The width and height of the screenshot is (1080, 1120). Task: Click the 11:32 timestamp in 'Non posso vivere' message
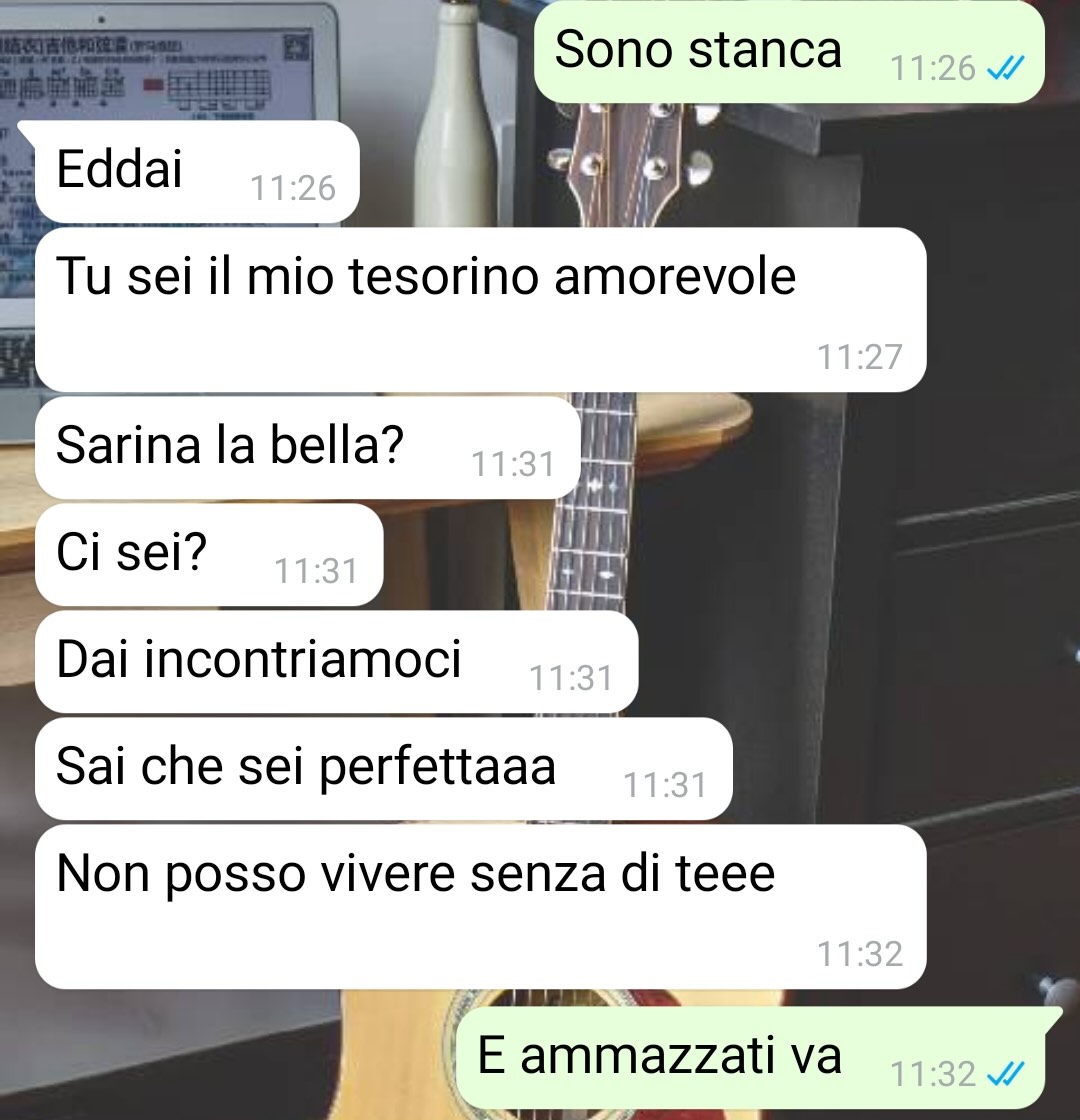pos(860,954)
